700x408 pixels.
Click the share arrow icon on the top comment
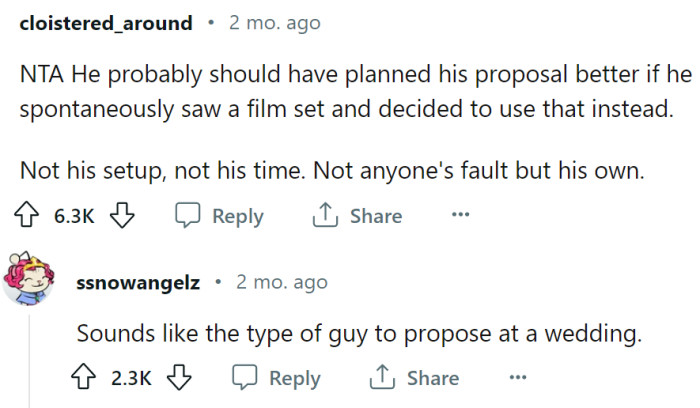click(324, 216)
